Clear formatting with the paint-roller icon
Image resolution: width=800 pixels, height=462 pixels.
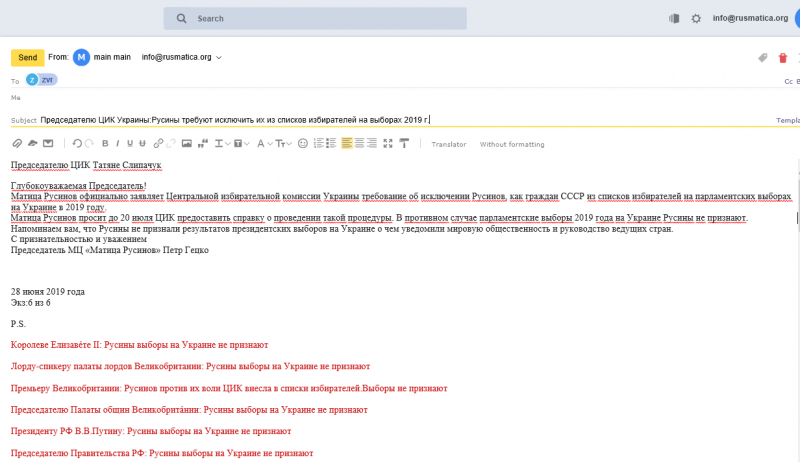[x=404, y=143]
